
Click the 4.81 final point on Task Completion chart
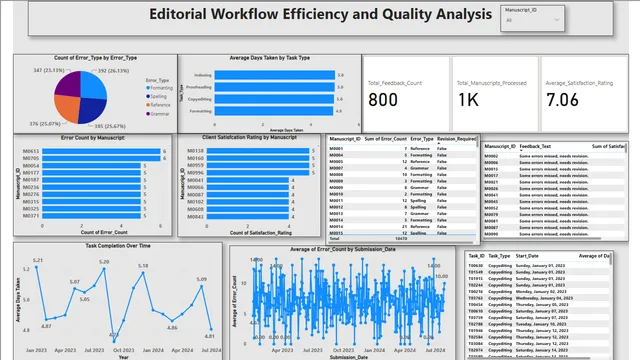tap(211, 329)
